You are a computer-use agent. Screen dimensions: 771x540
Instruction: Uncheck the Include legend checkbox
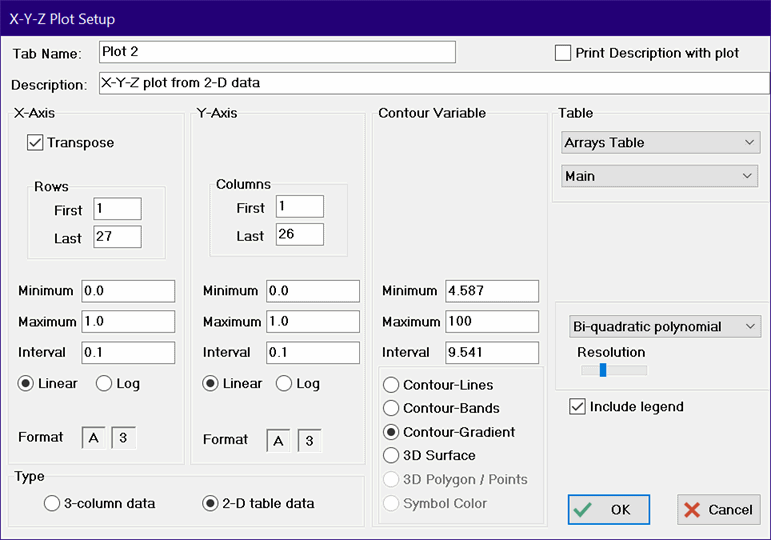tap(577, 407)
